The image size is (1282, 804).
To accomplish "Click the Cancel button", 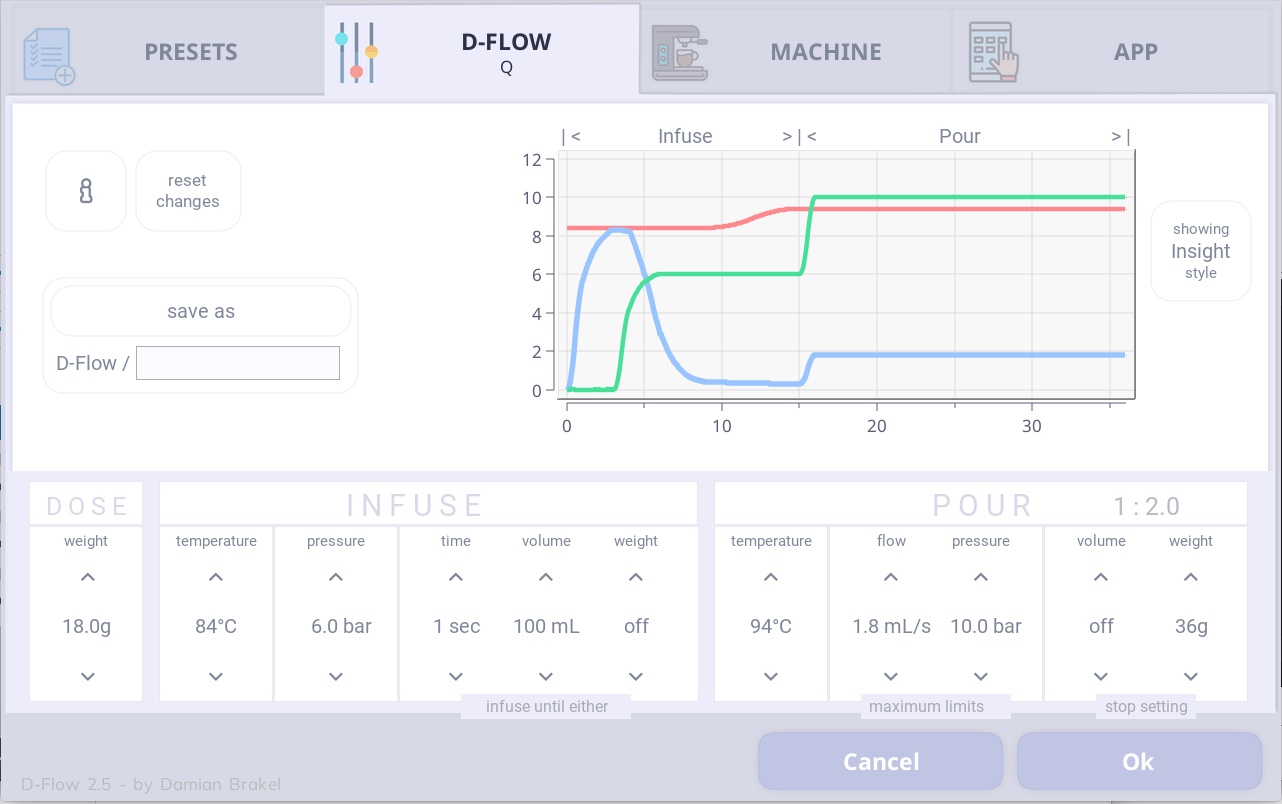I will 880,762.
